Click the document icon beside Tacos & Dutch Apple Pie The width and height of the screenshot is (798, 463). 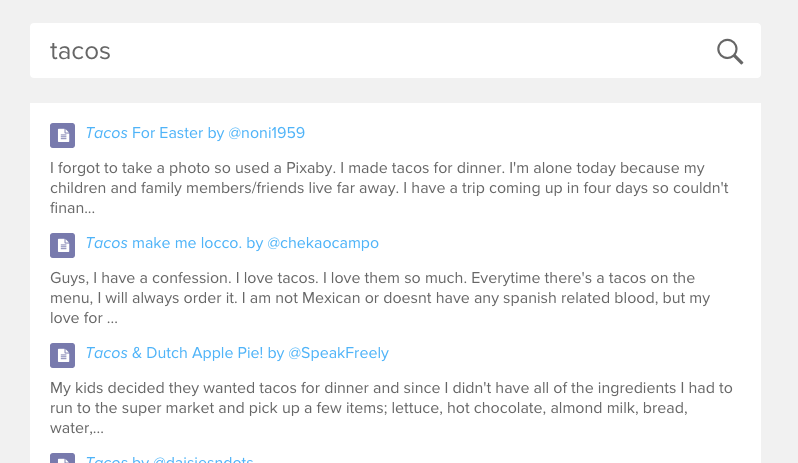(62, 355)
